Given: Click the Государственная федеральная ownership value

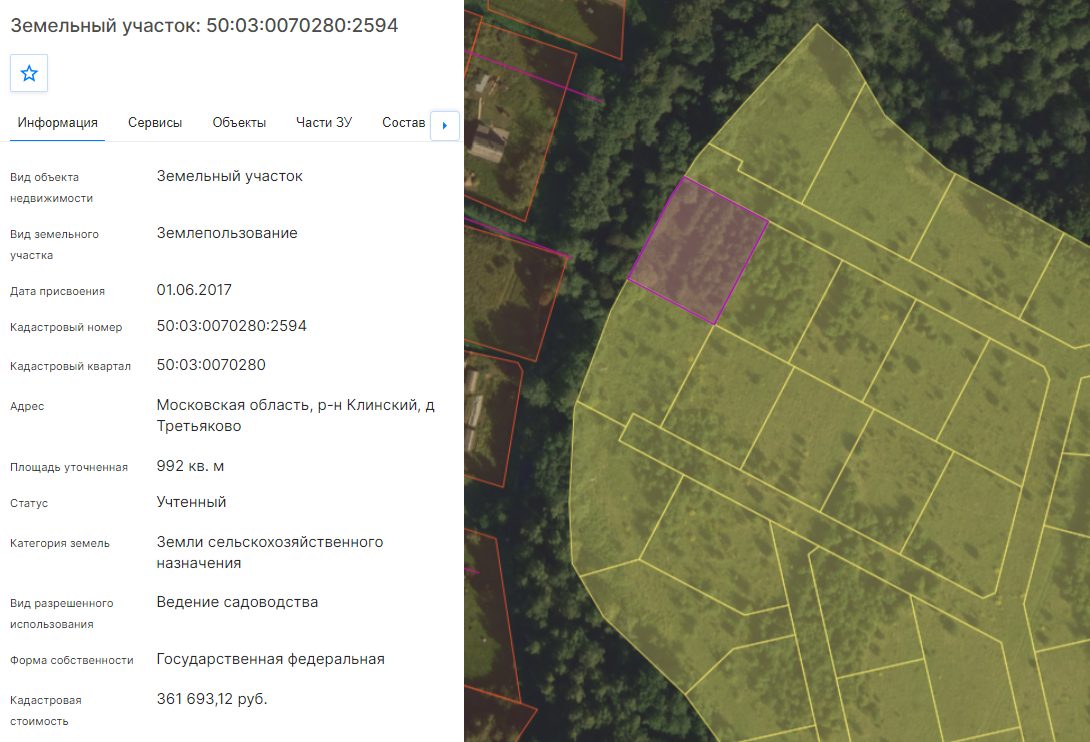Looking at the screenshot, I should tap(270, 659).
